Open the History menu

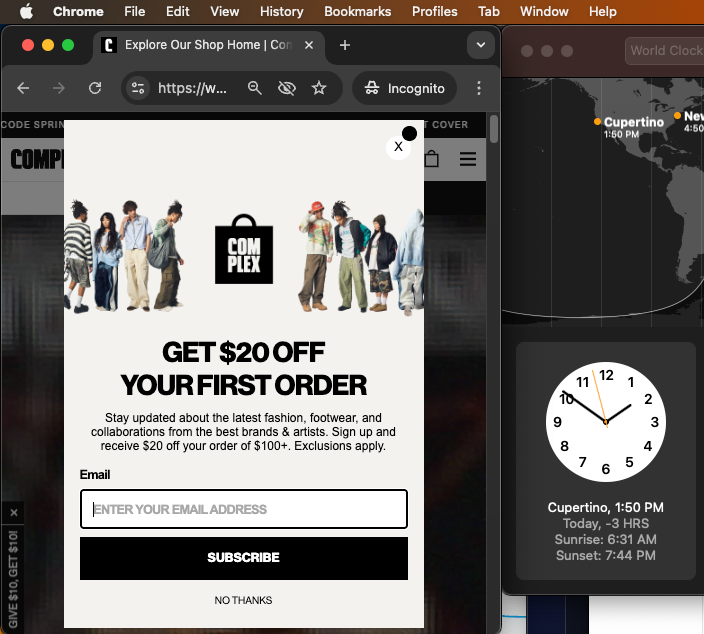tap(282, 11)
